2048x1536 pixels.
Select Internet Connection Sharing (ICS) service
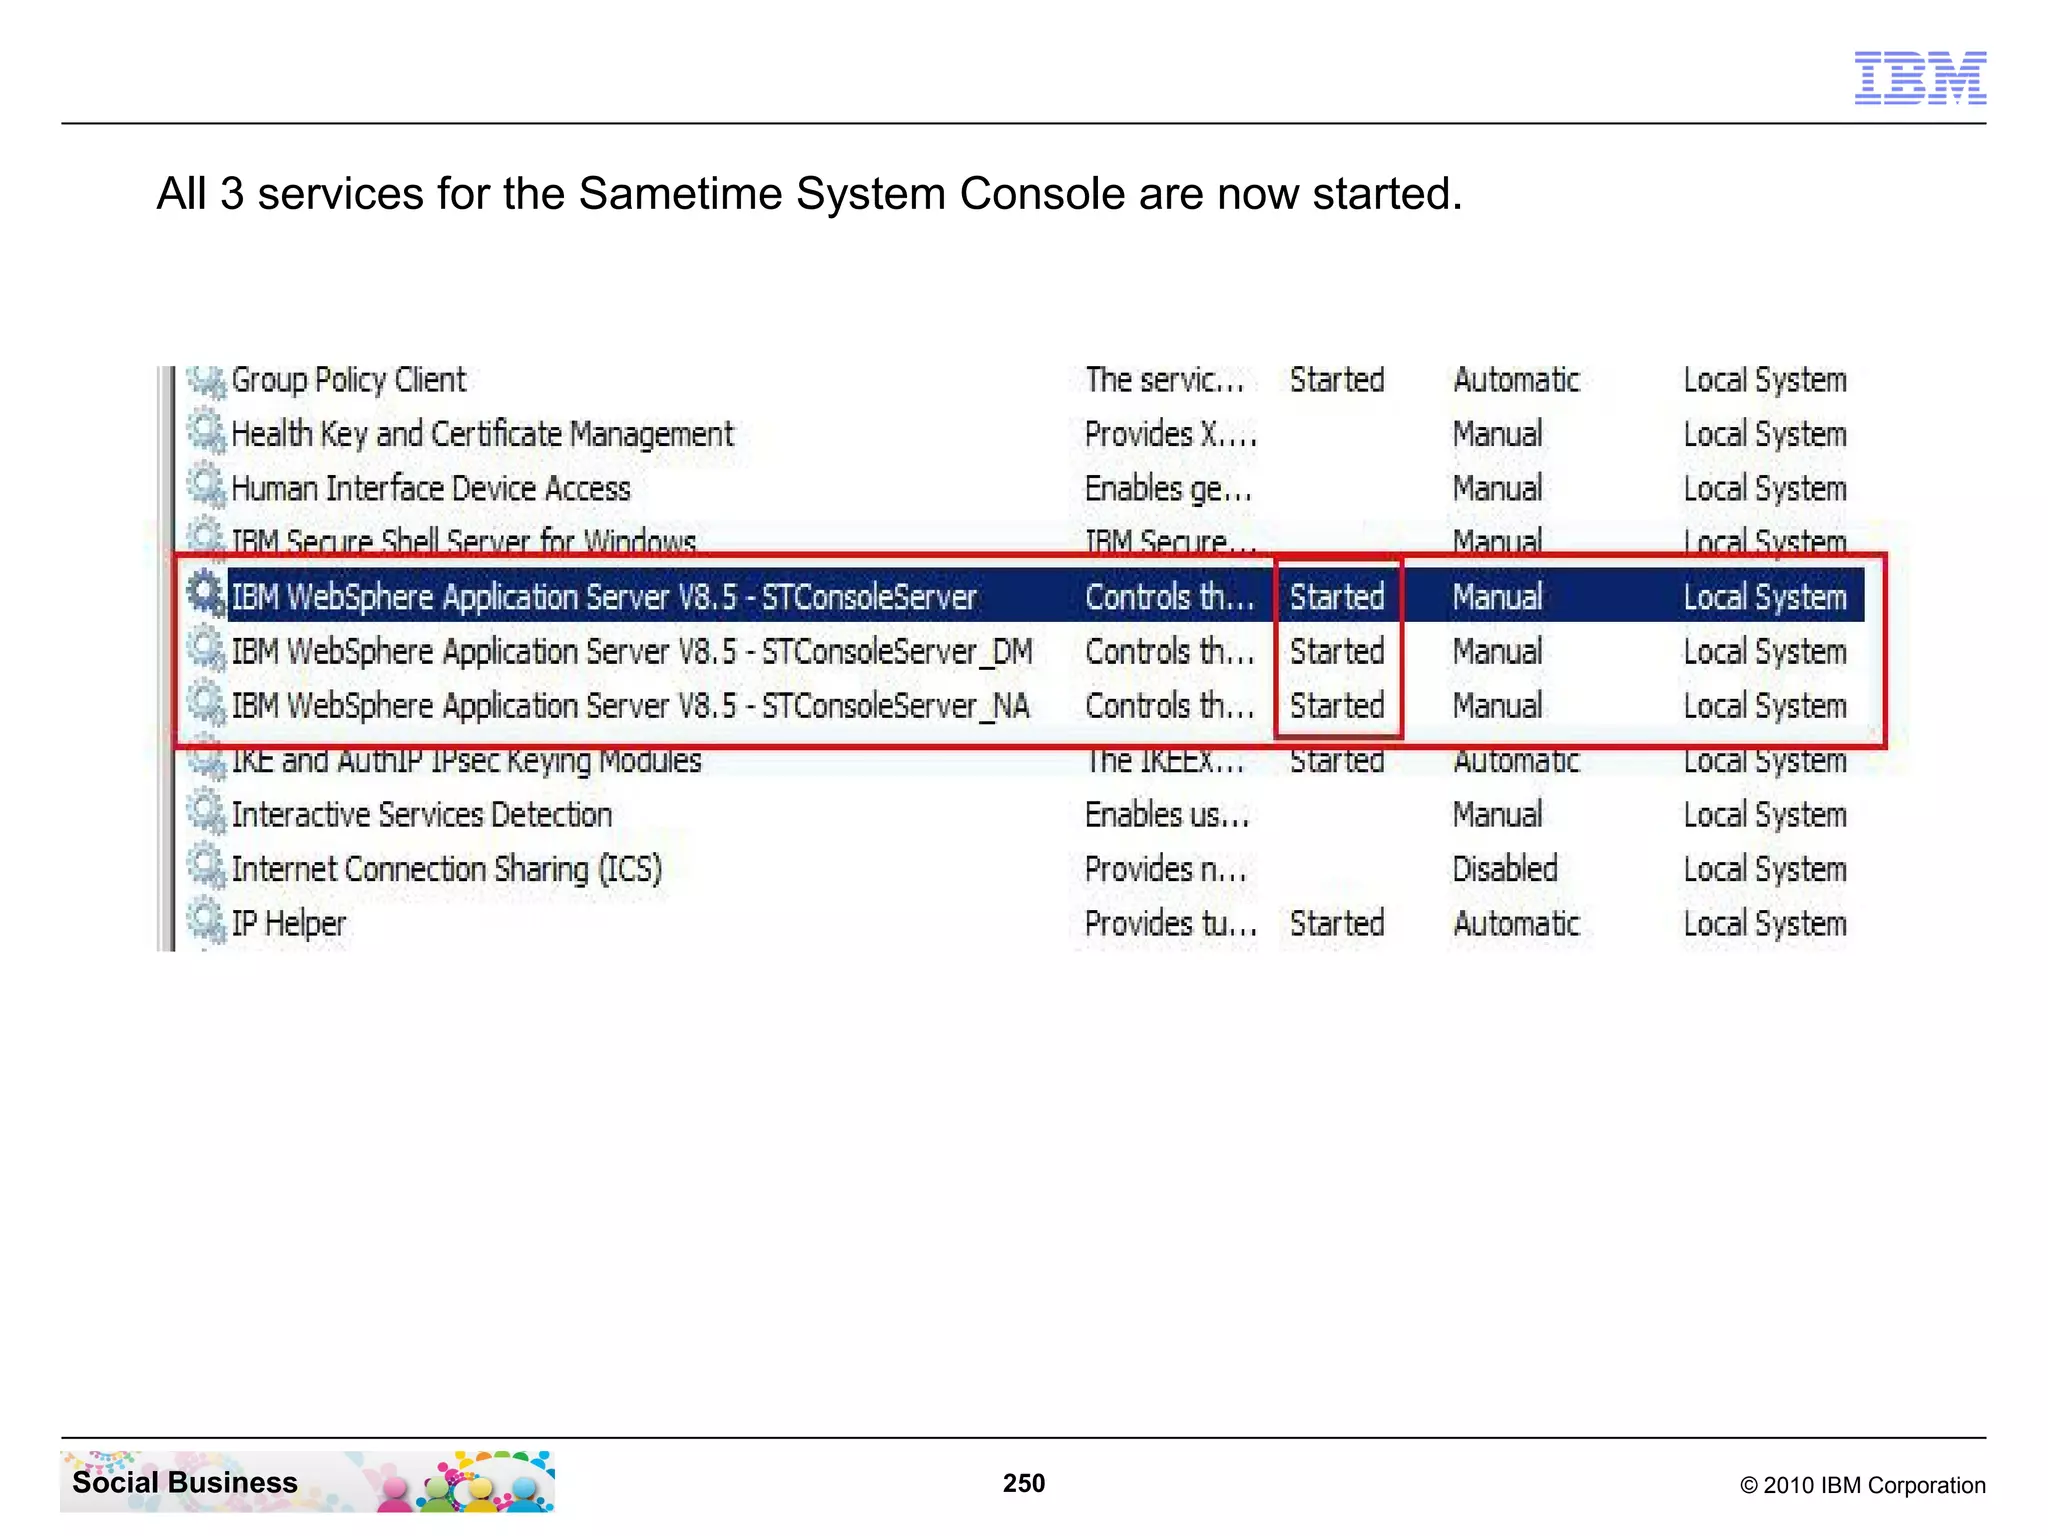point(447,869)
